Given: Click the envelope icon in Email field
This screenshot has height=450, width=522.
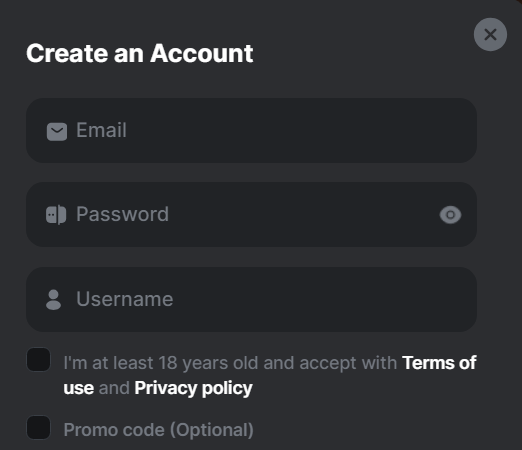Looking at the screenshot, I should point(57,132).
